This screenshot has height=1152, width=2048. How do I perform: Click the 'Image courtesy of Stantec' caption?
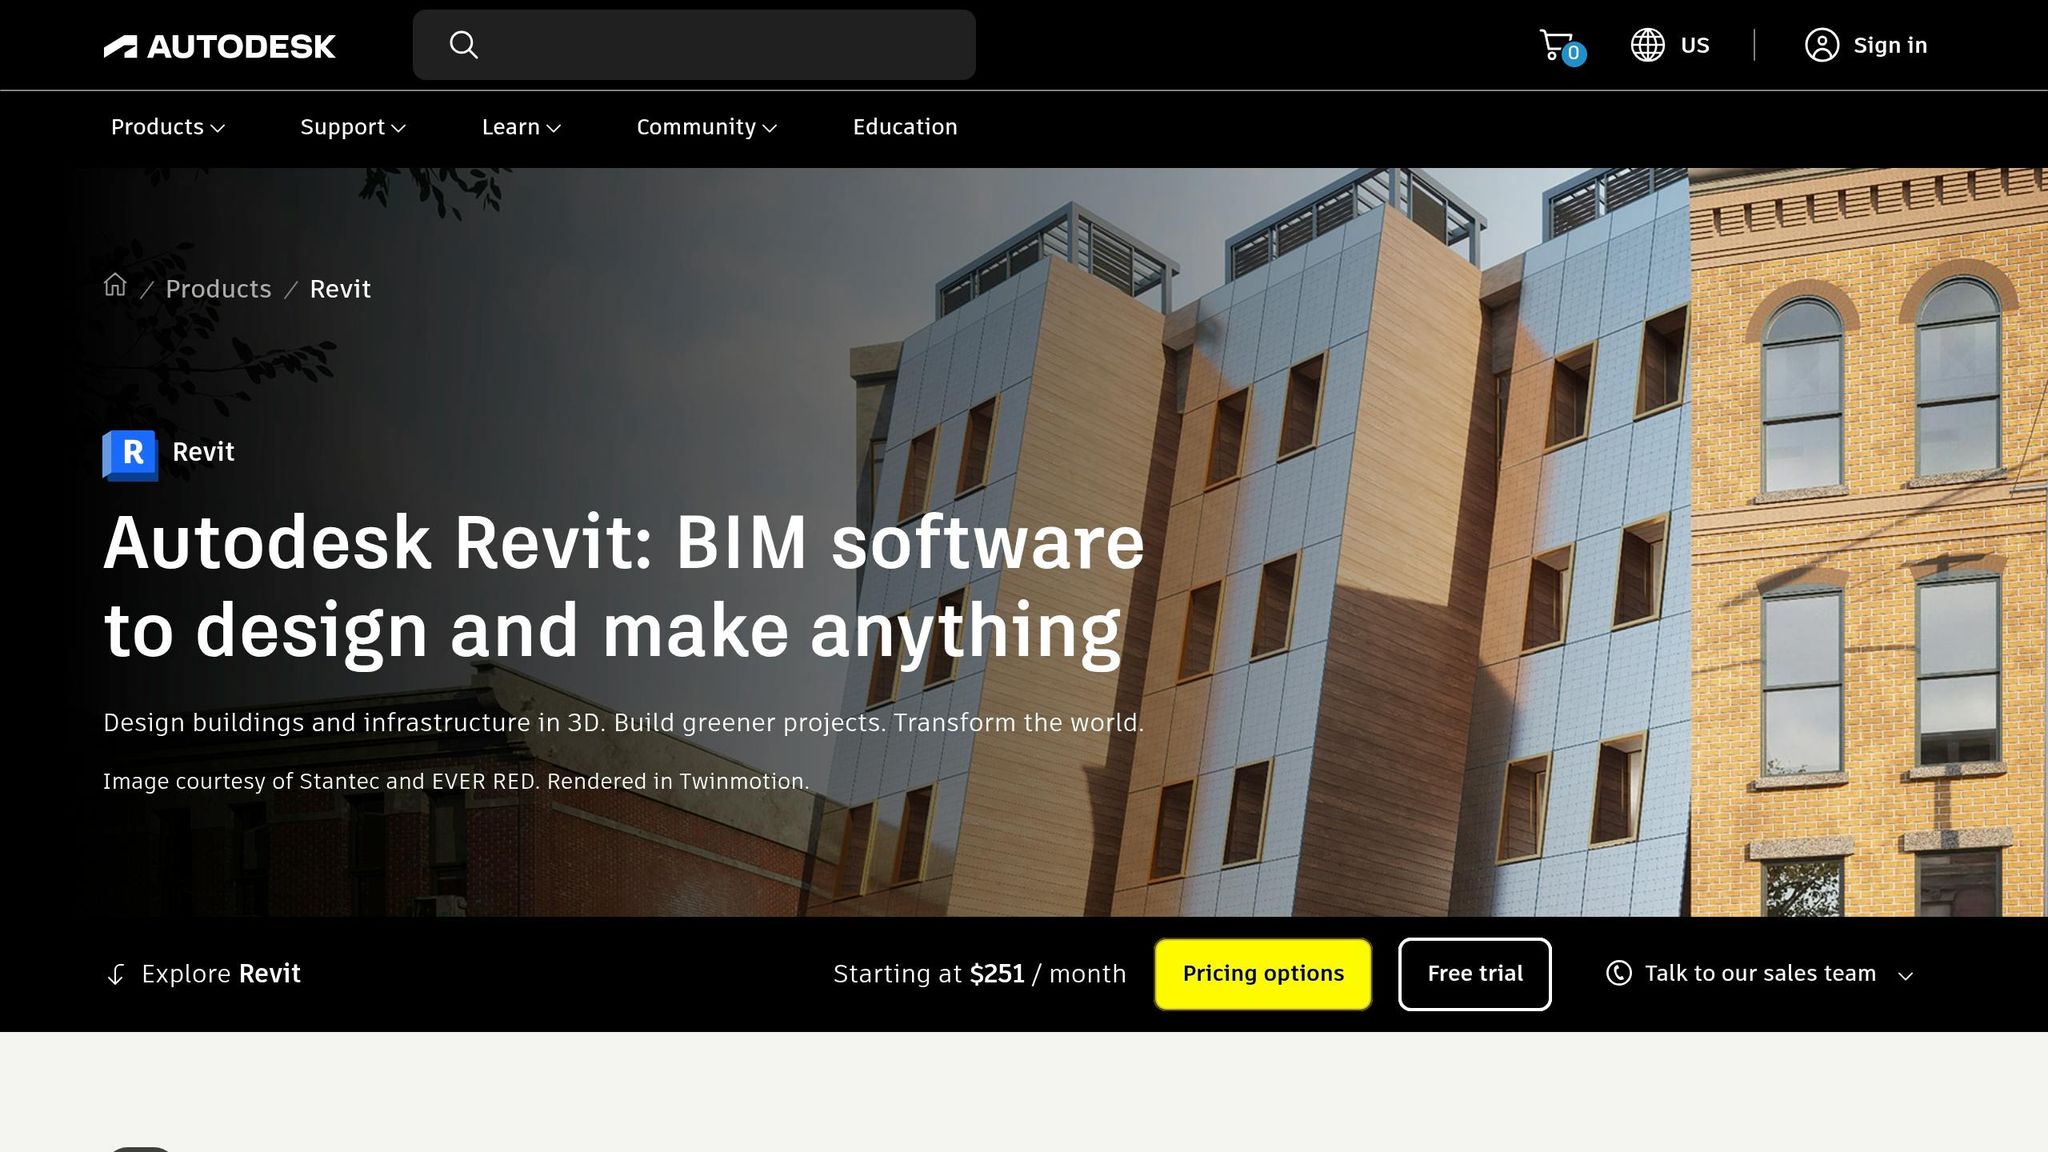tap(456, 781)
